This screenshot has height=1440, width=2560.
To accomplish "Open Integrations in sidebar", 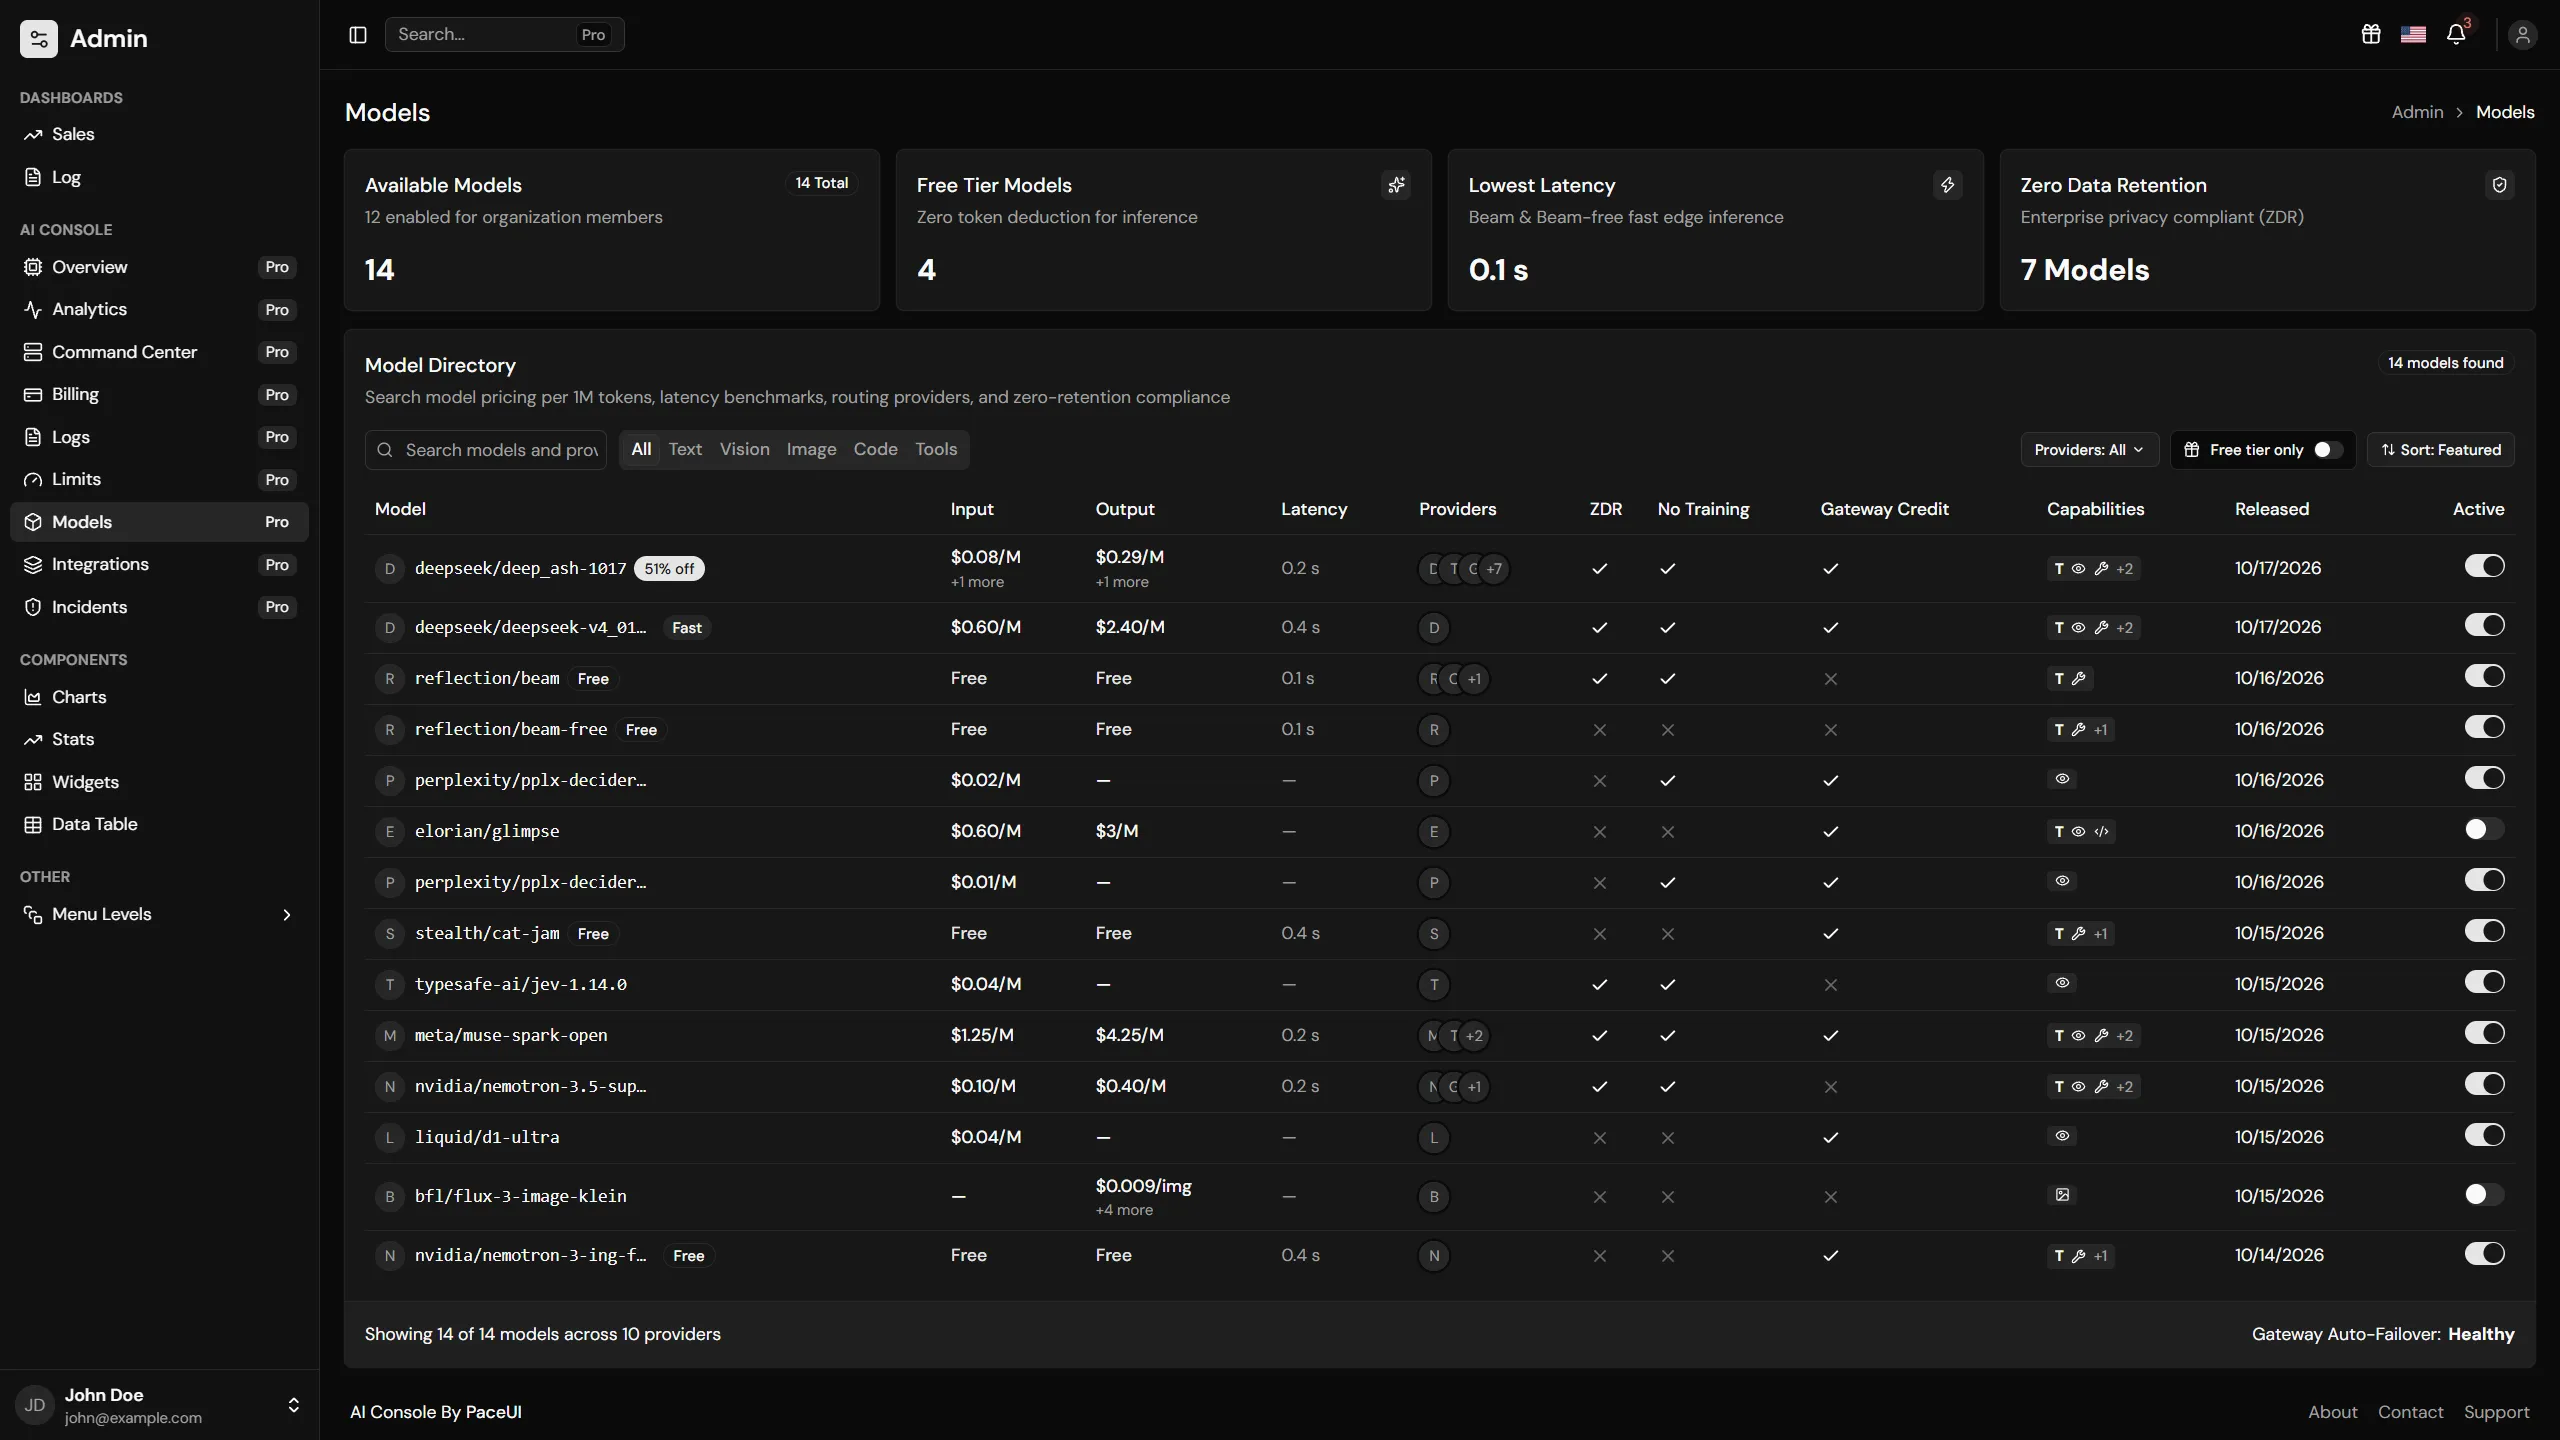I will pyautogui.click(x=159, y=564).
